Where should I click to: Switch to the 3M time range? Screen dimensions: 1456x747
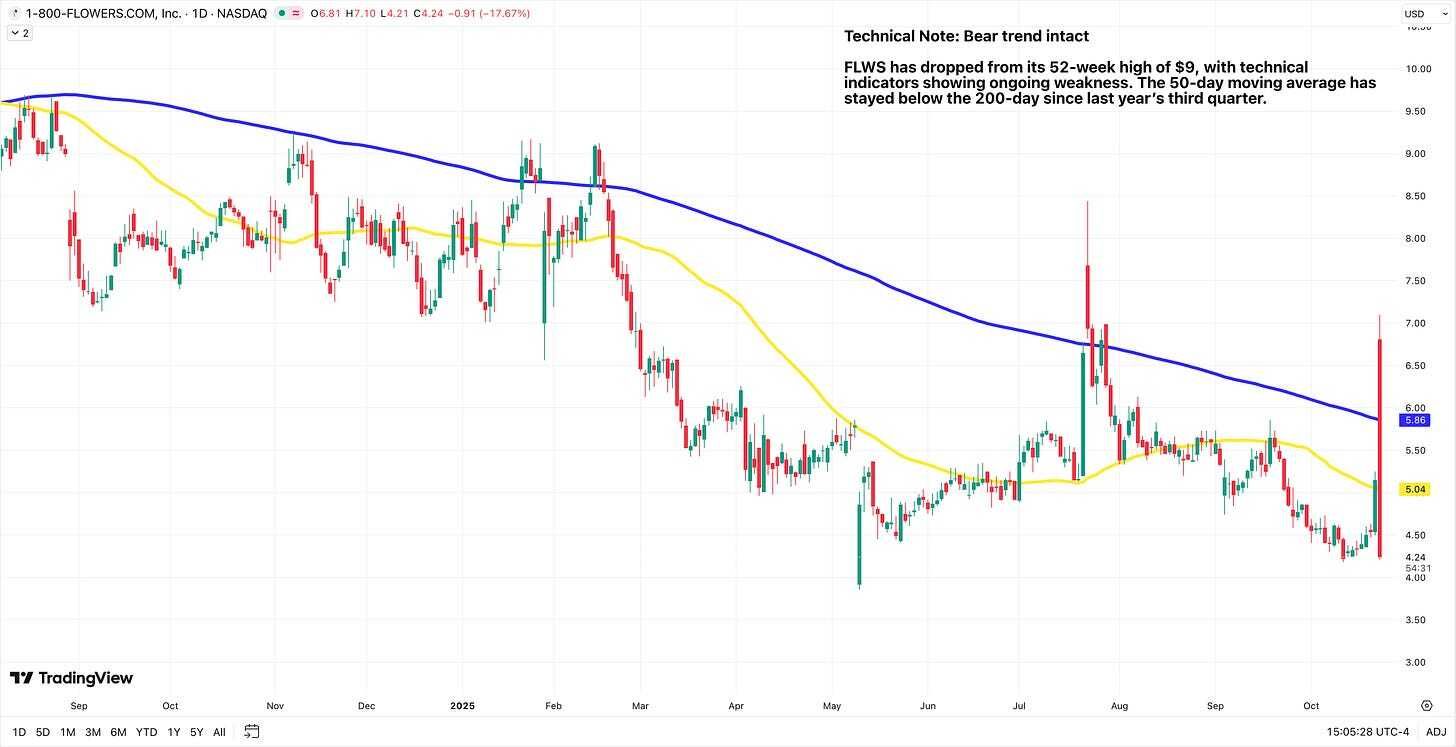pos(93,732)
